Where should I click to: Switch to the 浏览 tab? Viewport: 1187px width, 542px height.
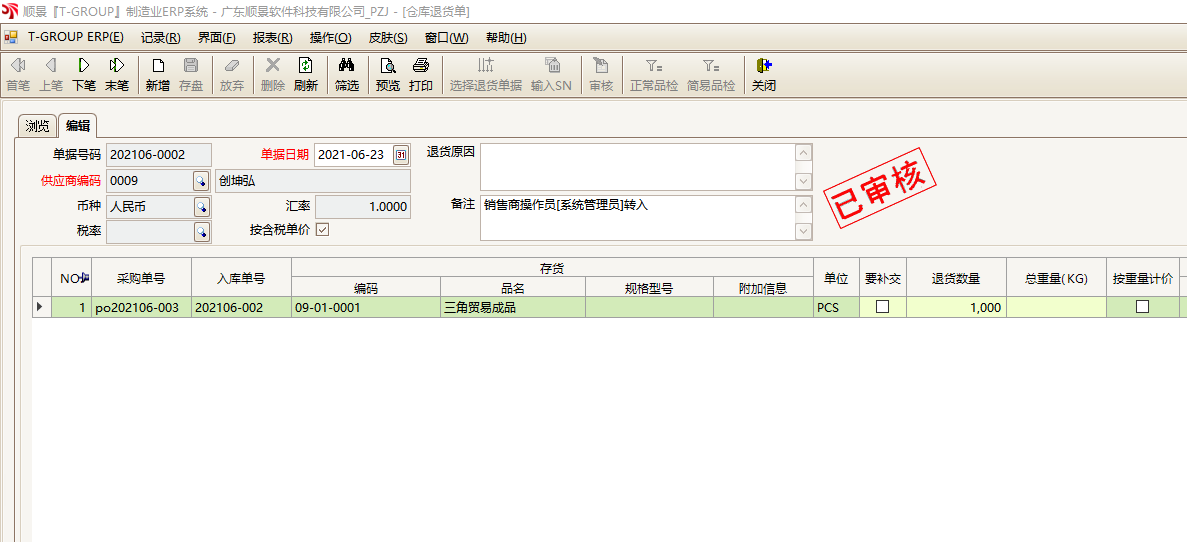[x=37, y=126]
